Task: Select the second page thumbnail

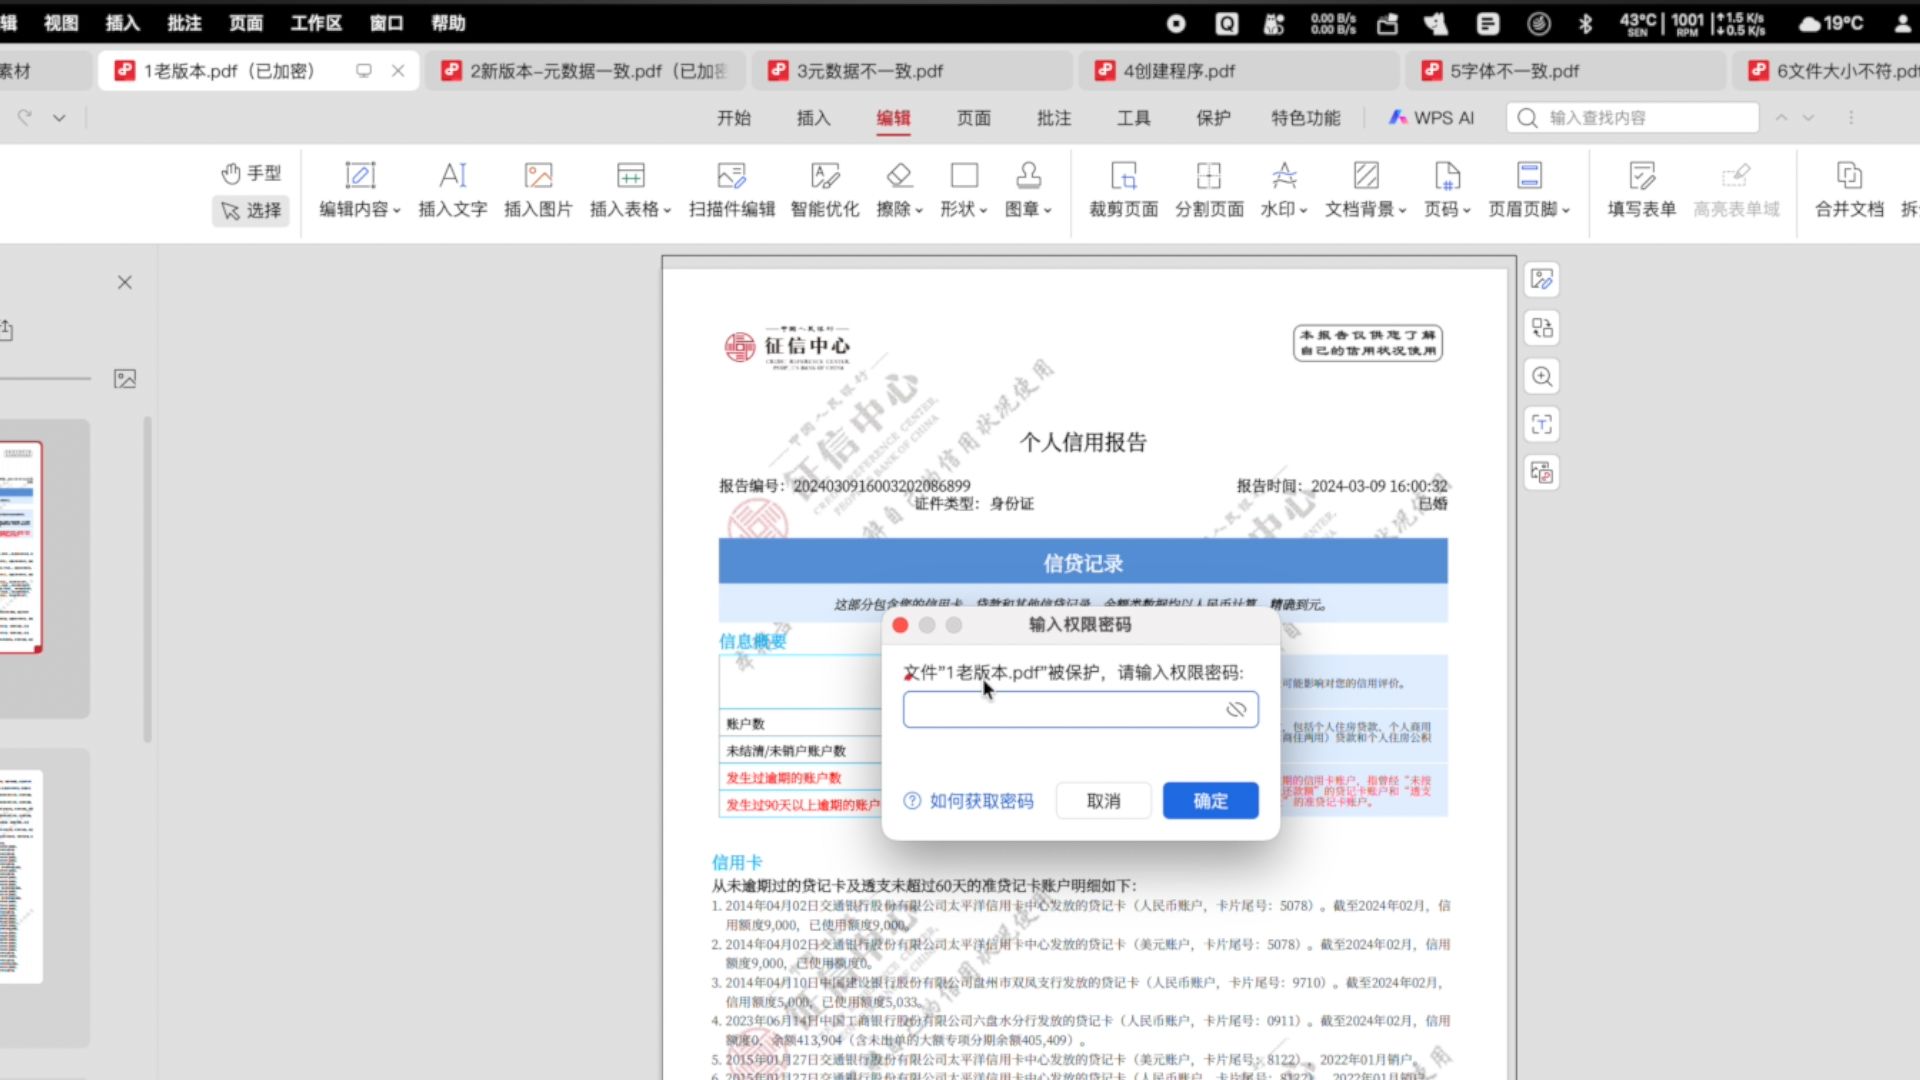Action: click(x=21, y=876)
